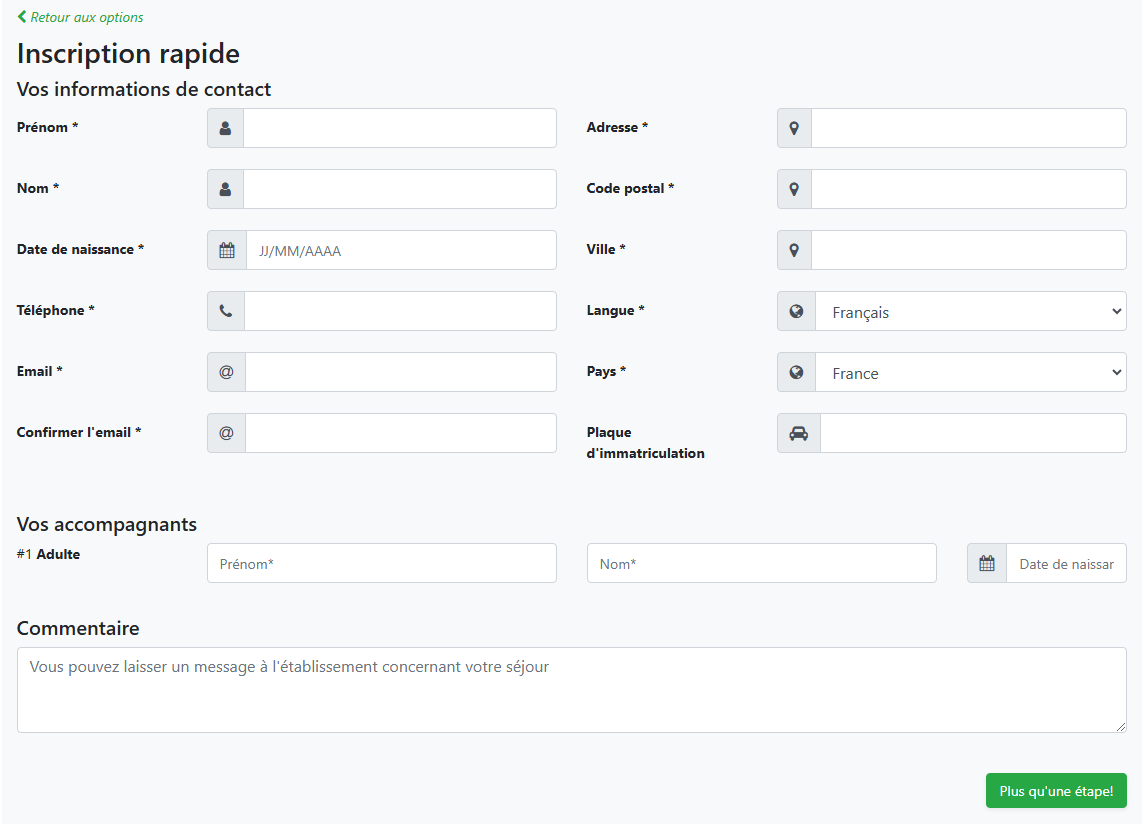Select the Email input field

pos(400,372)
